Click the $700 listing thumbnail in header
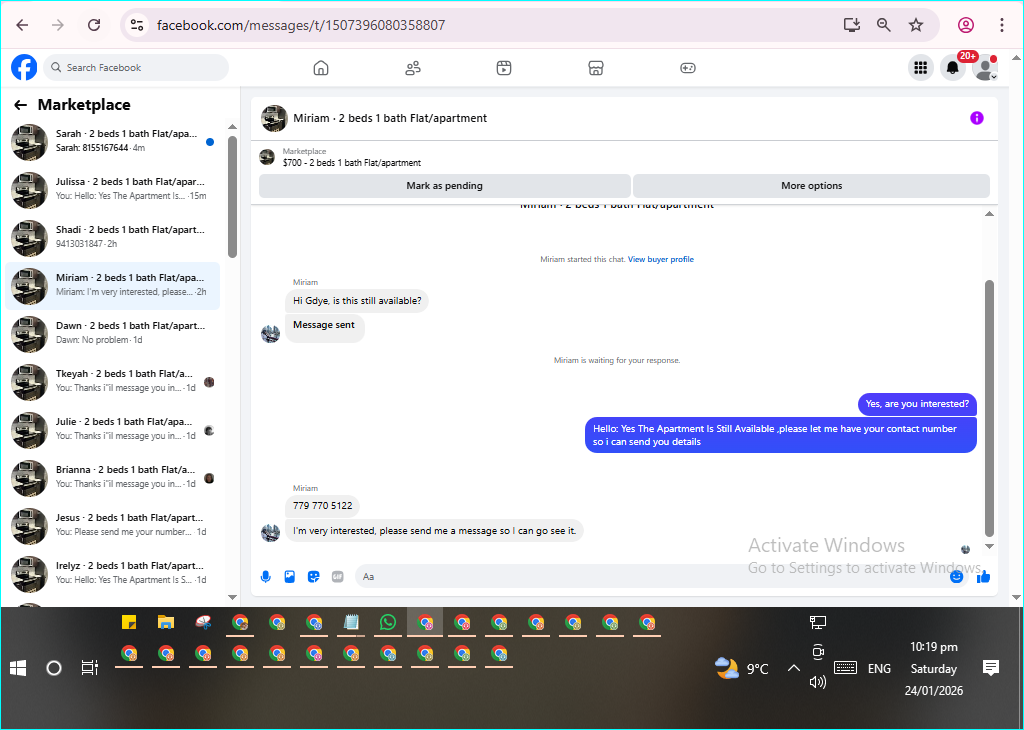 [267, 157]
